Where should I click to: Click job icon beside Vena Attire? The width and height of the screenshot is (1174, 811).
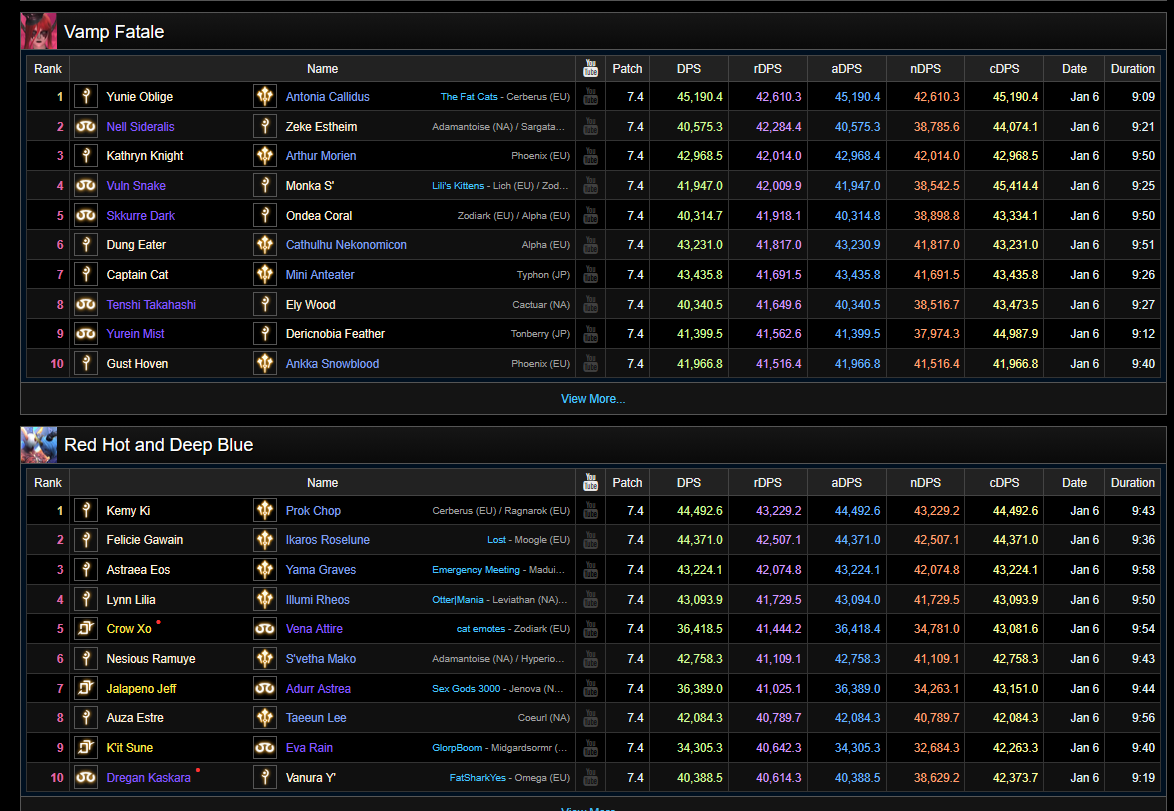(x=265, y=629)
